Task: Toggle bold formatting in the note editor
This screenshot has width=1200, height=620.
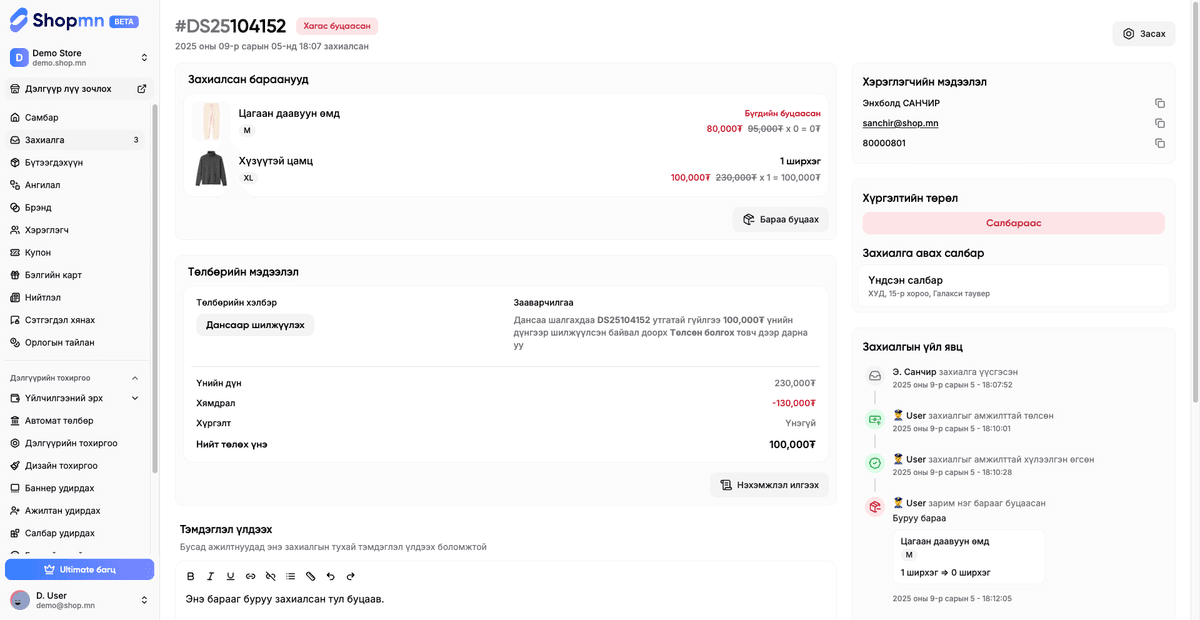Action: pos(191,576)
